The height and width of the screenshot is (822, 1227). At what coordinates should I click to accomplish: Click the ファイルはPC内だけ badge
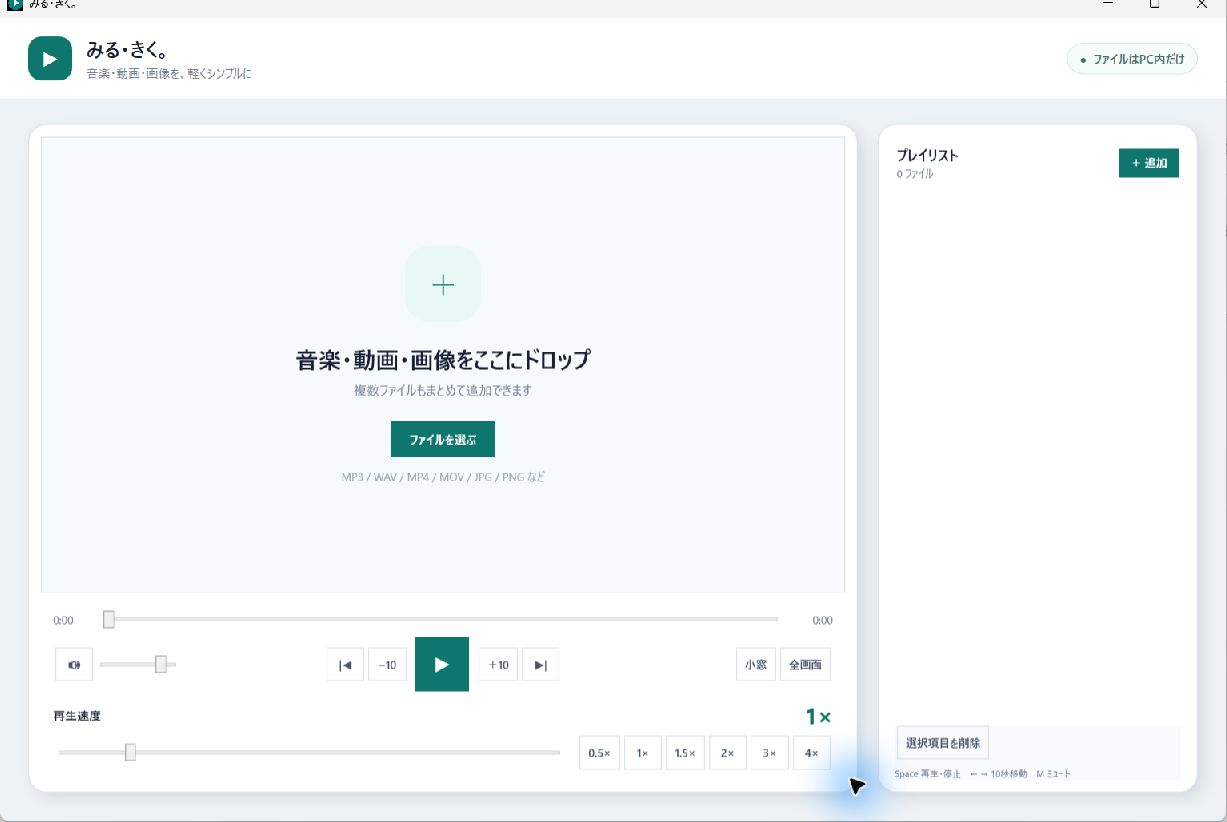[1132, 59]
